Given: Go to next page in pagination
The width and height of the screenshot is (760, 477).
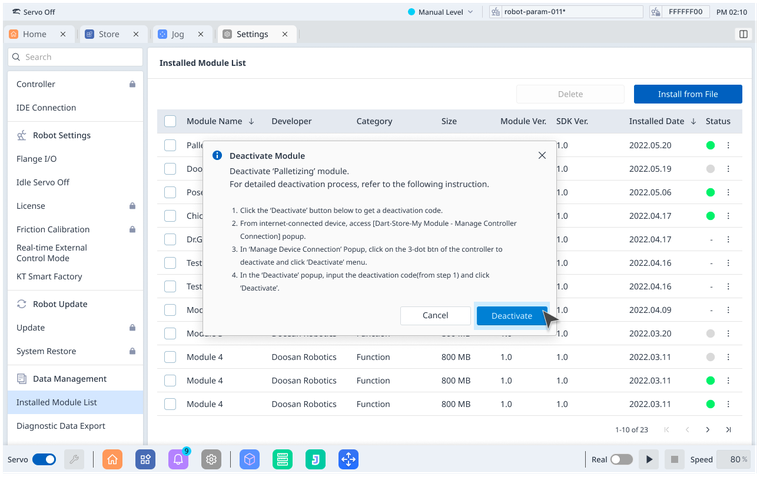Looking at the screenshot, I should pyautogui.click(x=707, y=429).
